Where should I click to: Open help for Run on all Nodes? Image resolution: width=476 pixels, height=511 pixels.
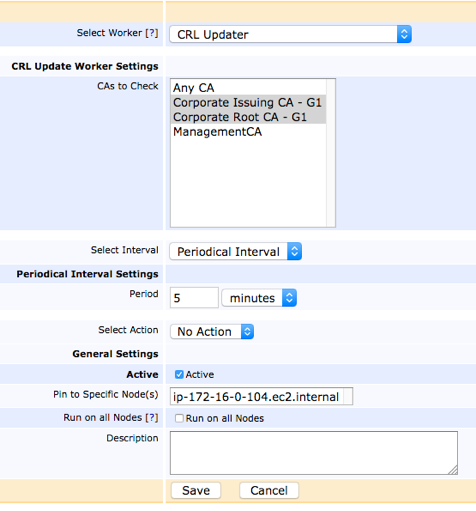(x=152, y=417)
